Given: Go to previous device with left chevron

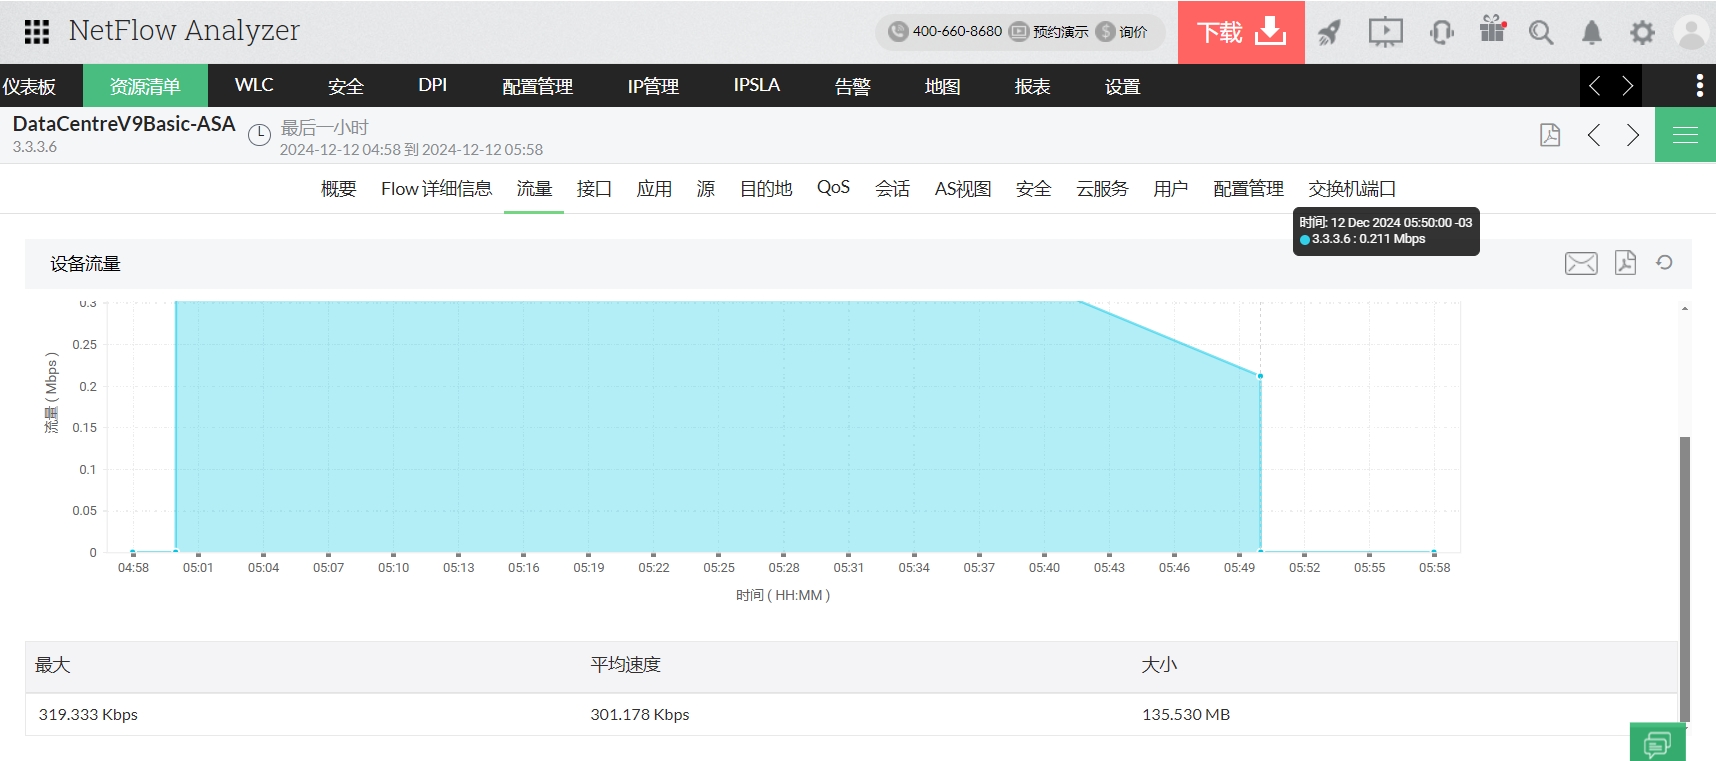Looking at the screenshot, I should coord(1594,135).
